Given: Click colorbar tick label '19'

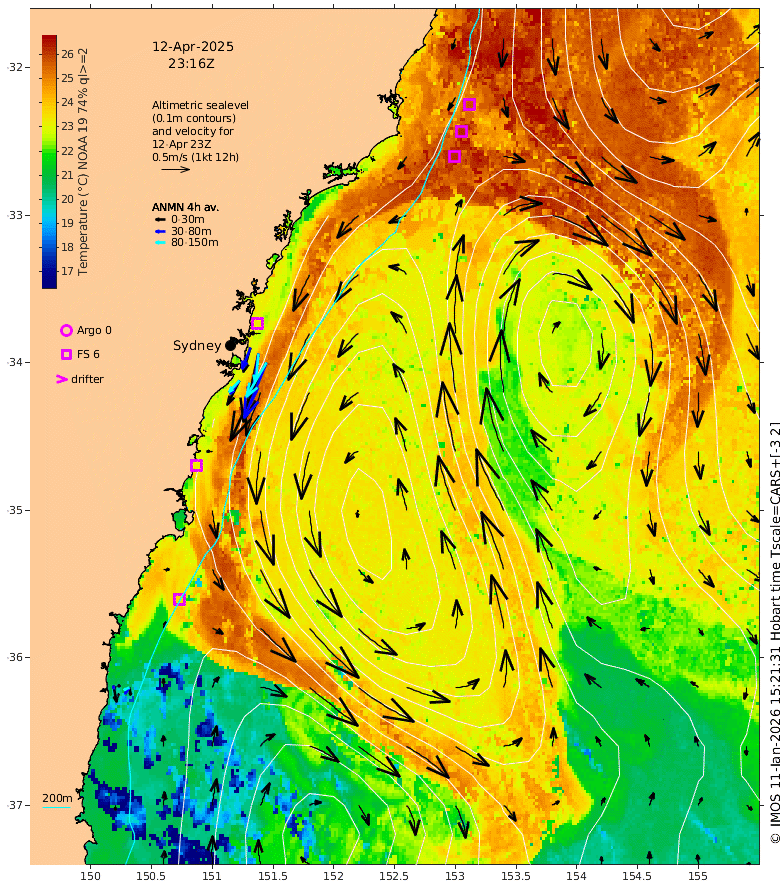Looking at the screenshot, I should point(68,223).
